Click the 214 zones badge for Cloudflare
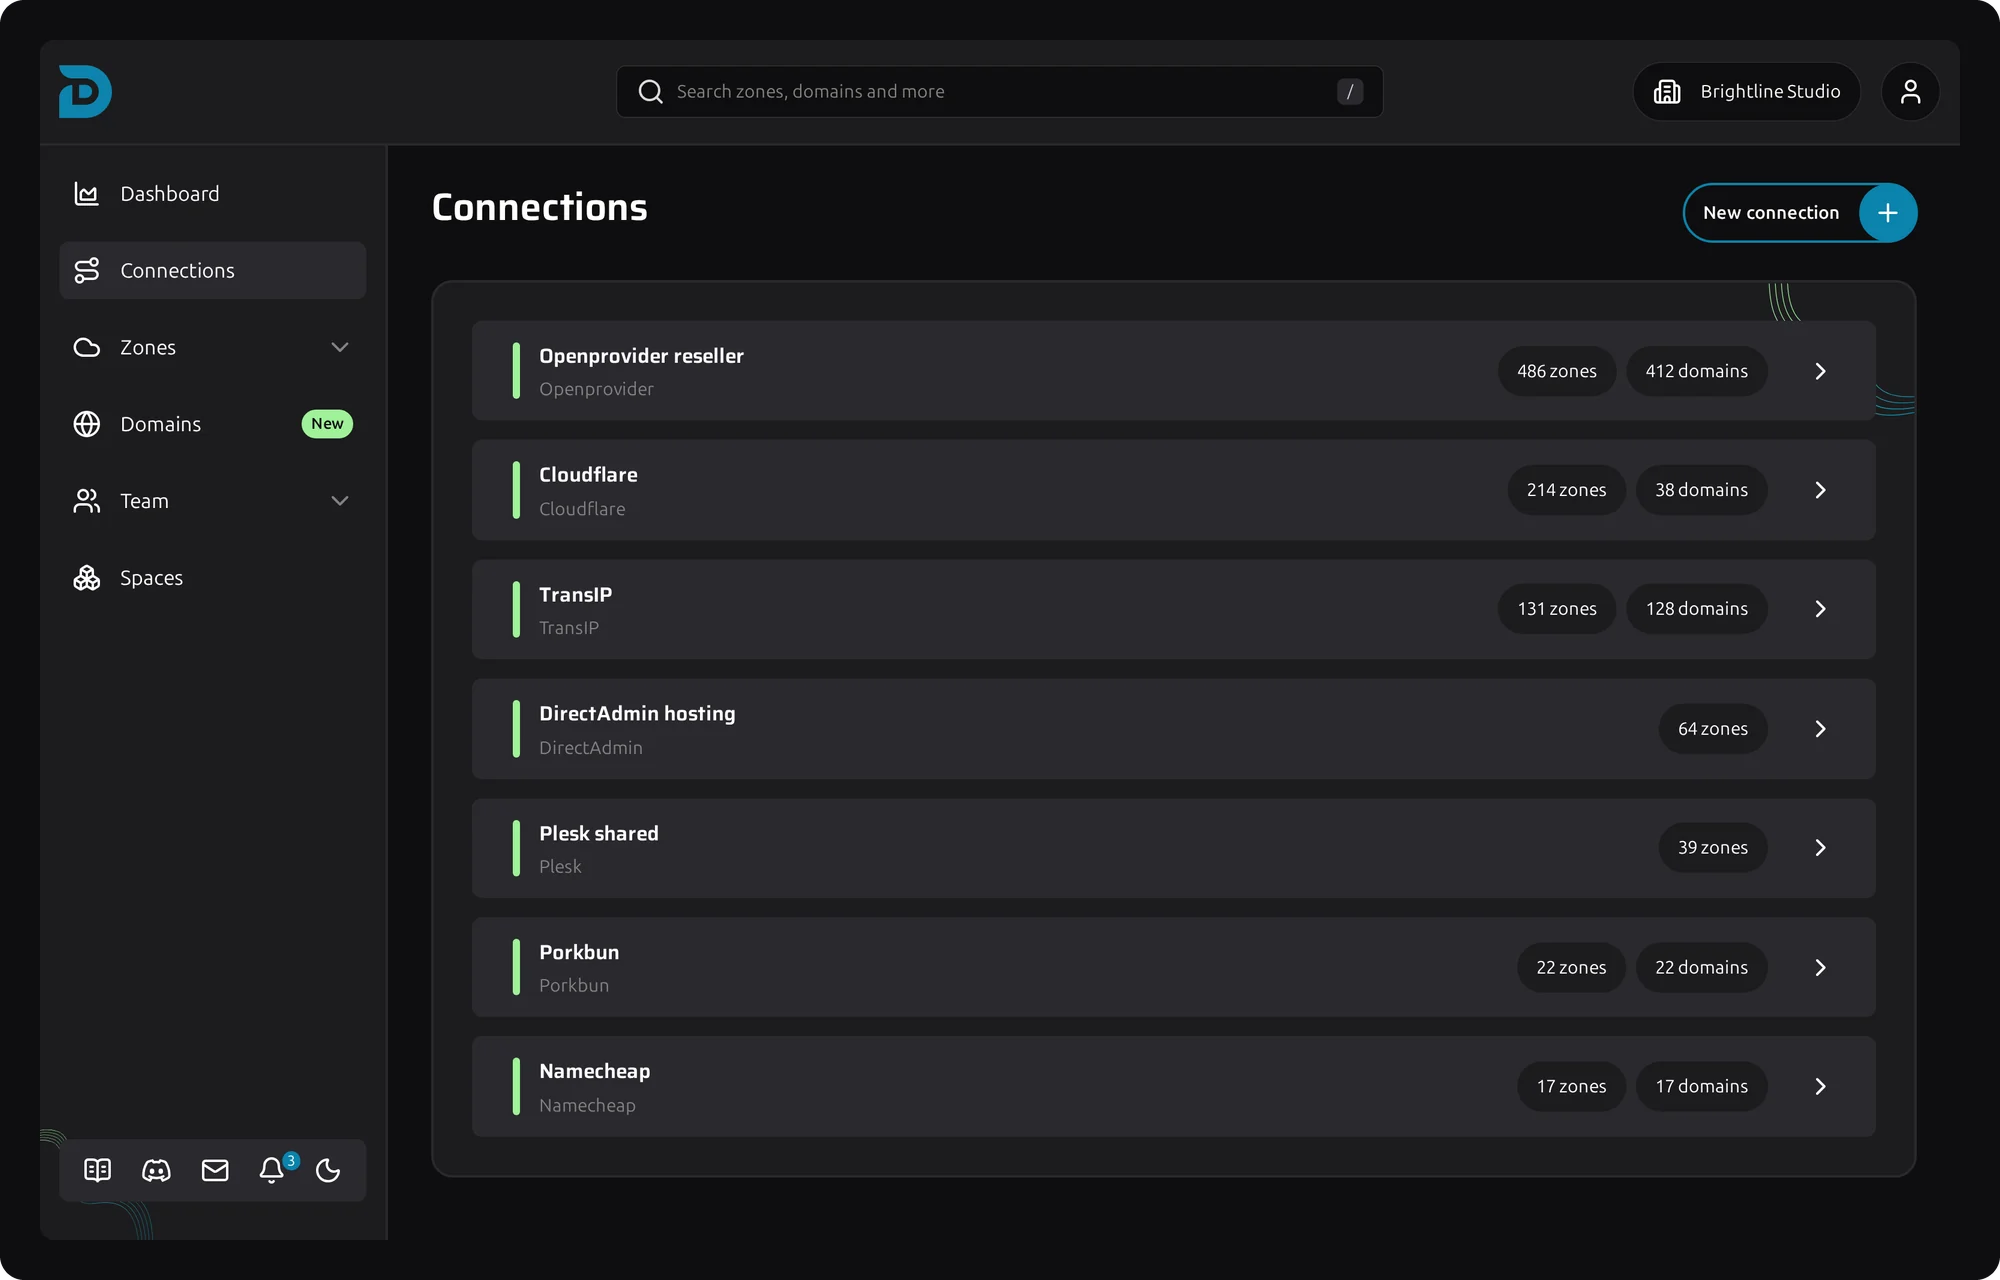The width and height of the screenshot is (2000, 1280). point(1567,490)
